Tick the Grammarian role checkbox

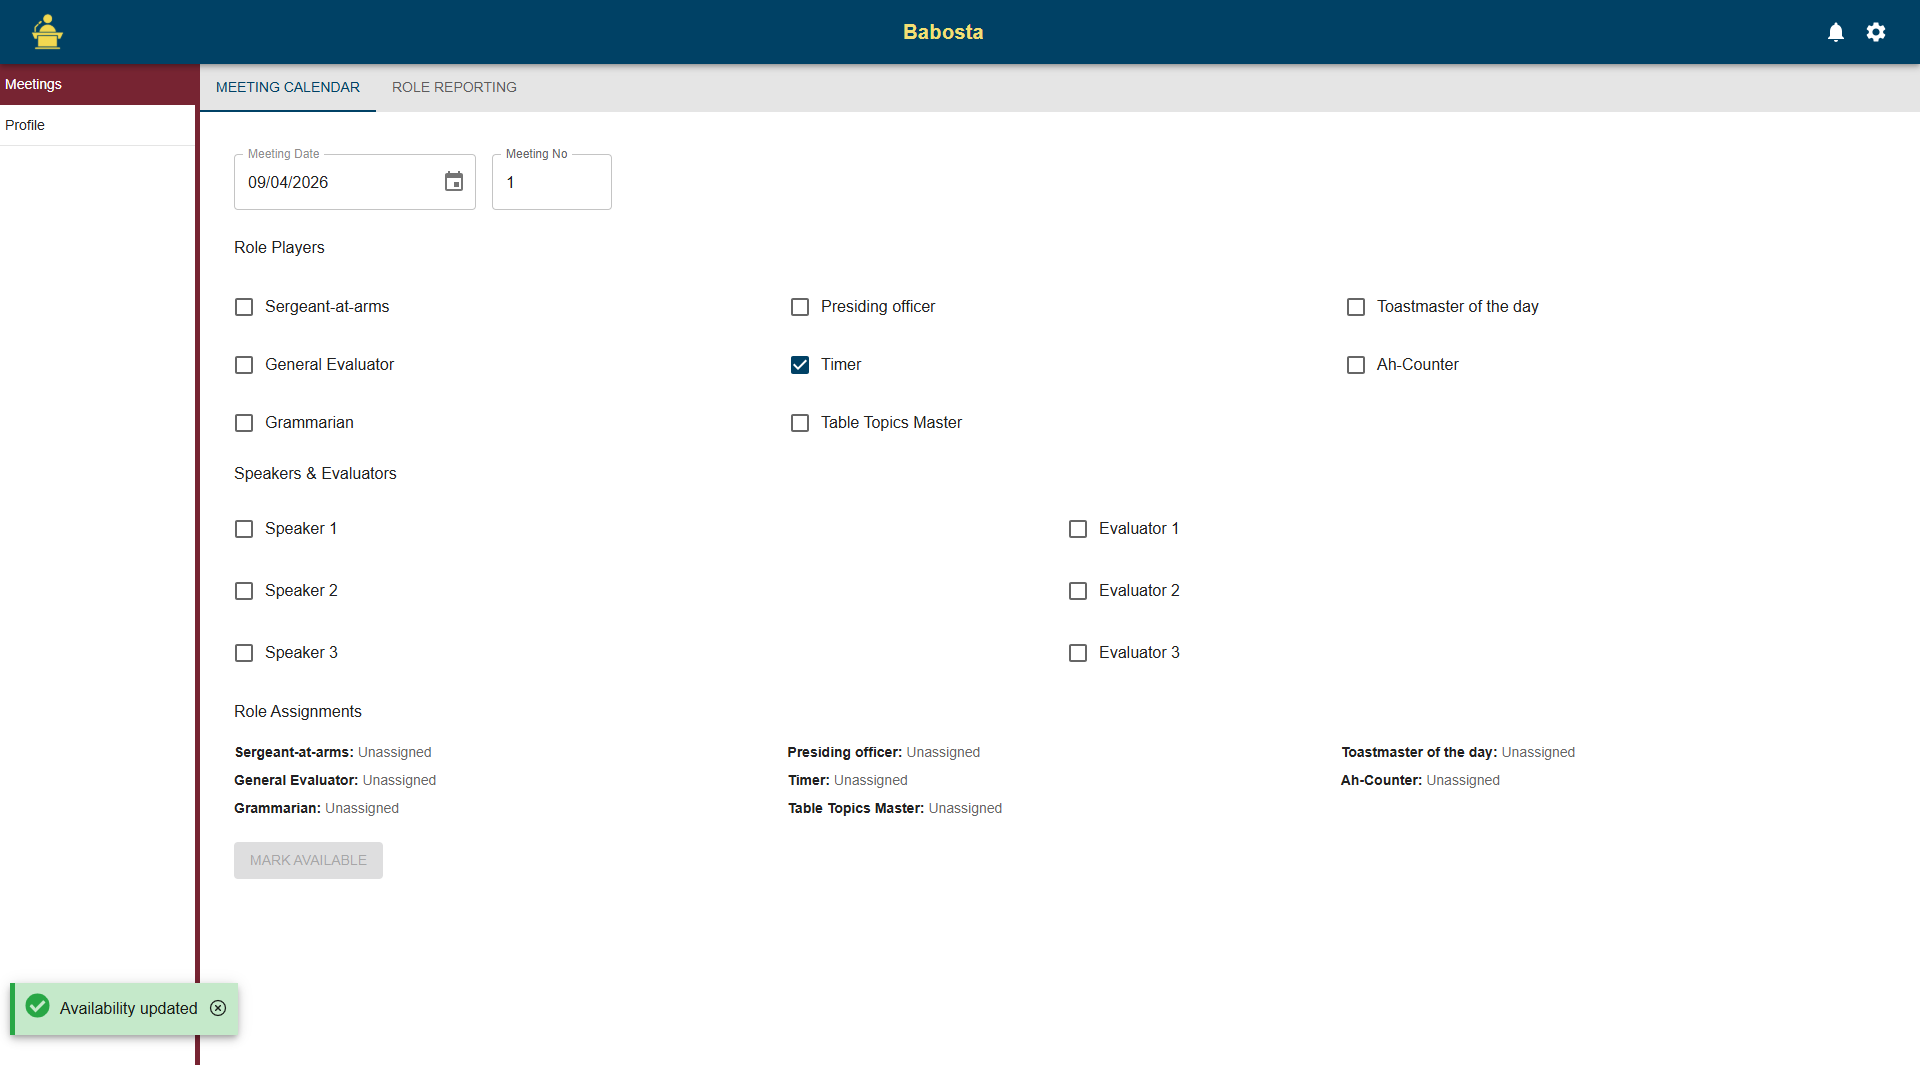point(244,423)
